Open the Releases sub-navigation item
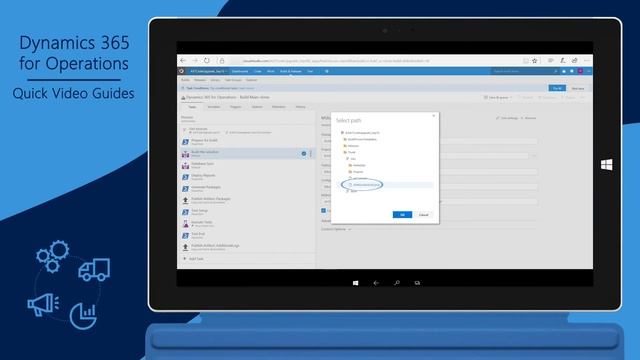Image resolution: width=640 pixels, height=360 pixels. pos(200,80)
